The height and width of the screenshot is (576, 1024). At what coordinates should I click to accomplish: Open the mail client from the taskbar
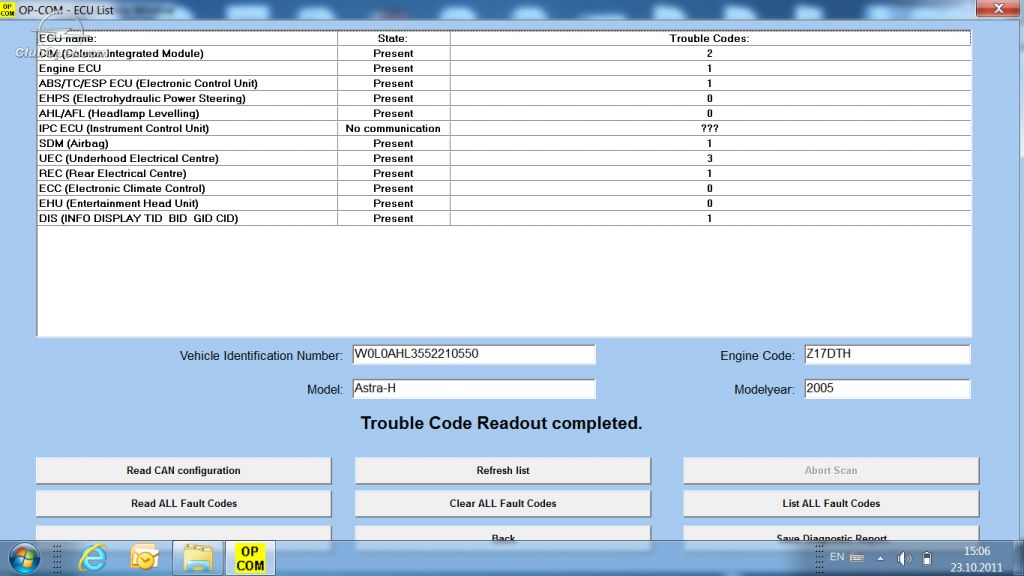[144, 558]
